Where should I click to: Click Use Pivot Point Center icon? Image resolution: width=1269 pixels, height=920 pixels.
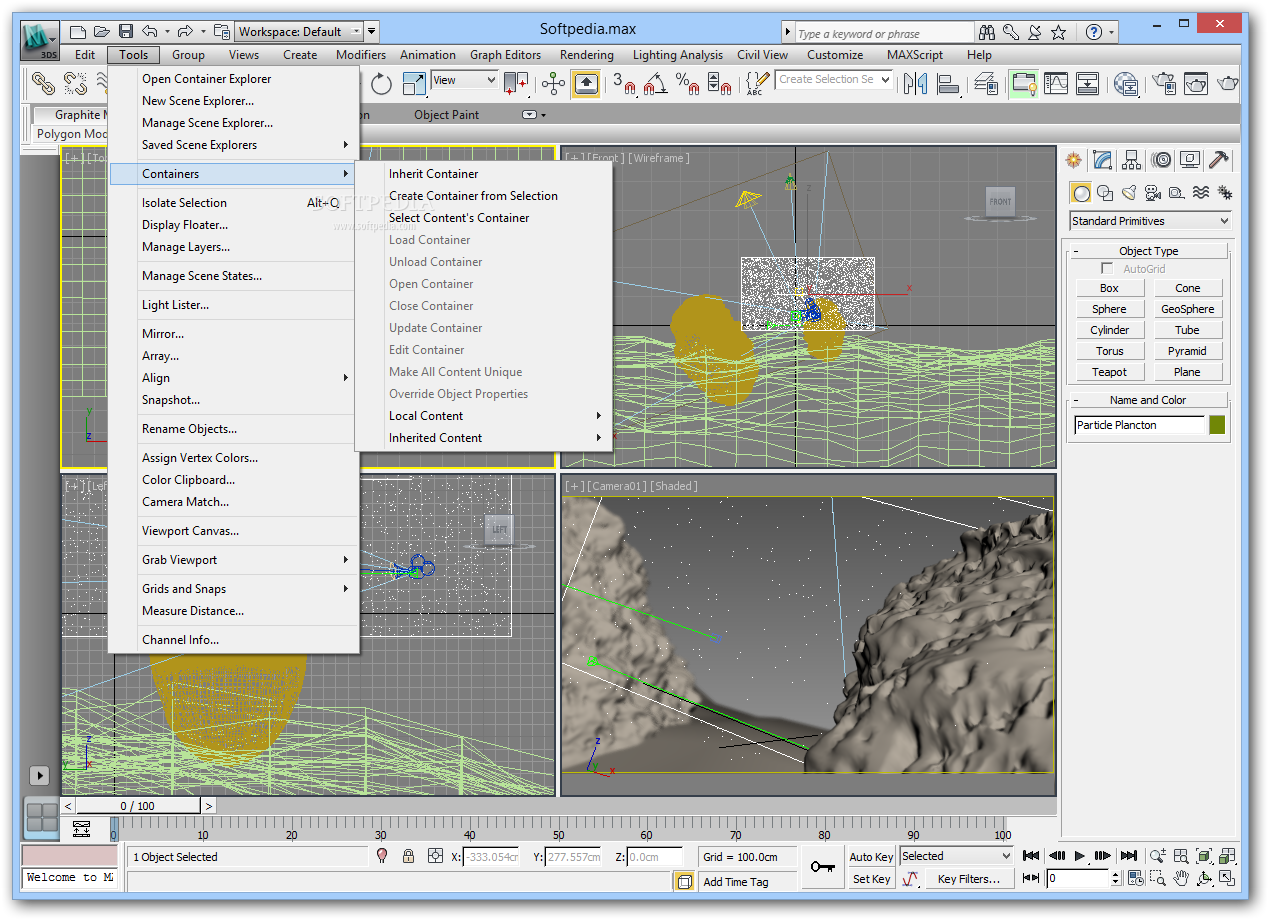coord(516,84)
